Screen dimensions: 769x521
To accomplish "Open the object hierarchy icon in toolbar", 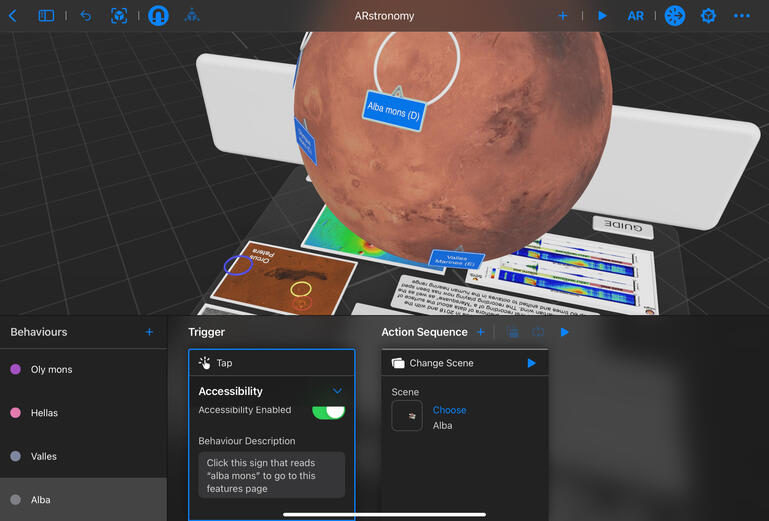I will pos(192,16).
